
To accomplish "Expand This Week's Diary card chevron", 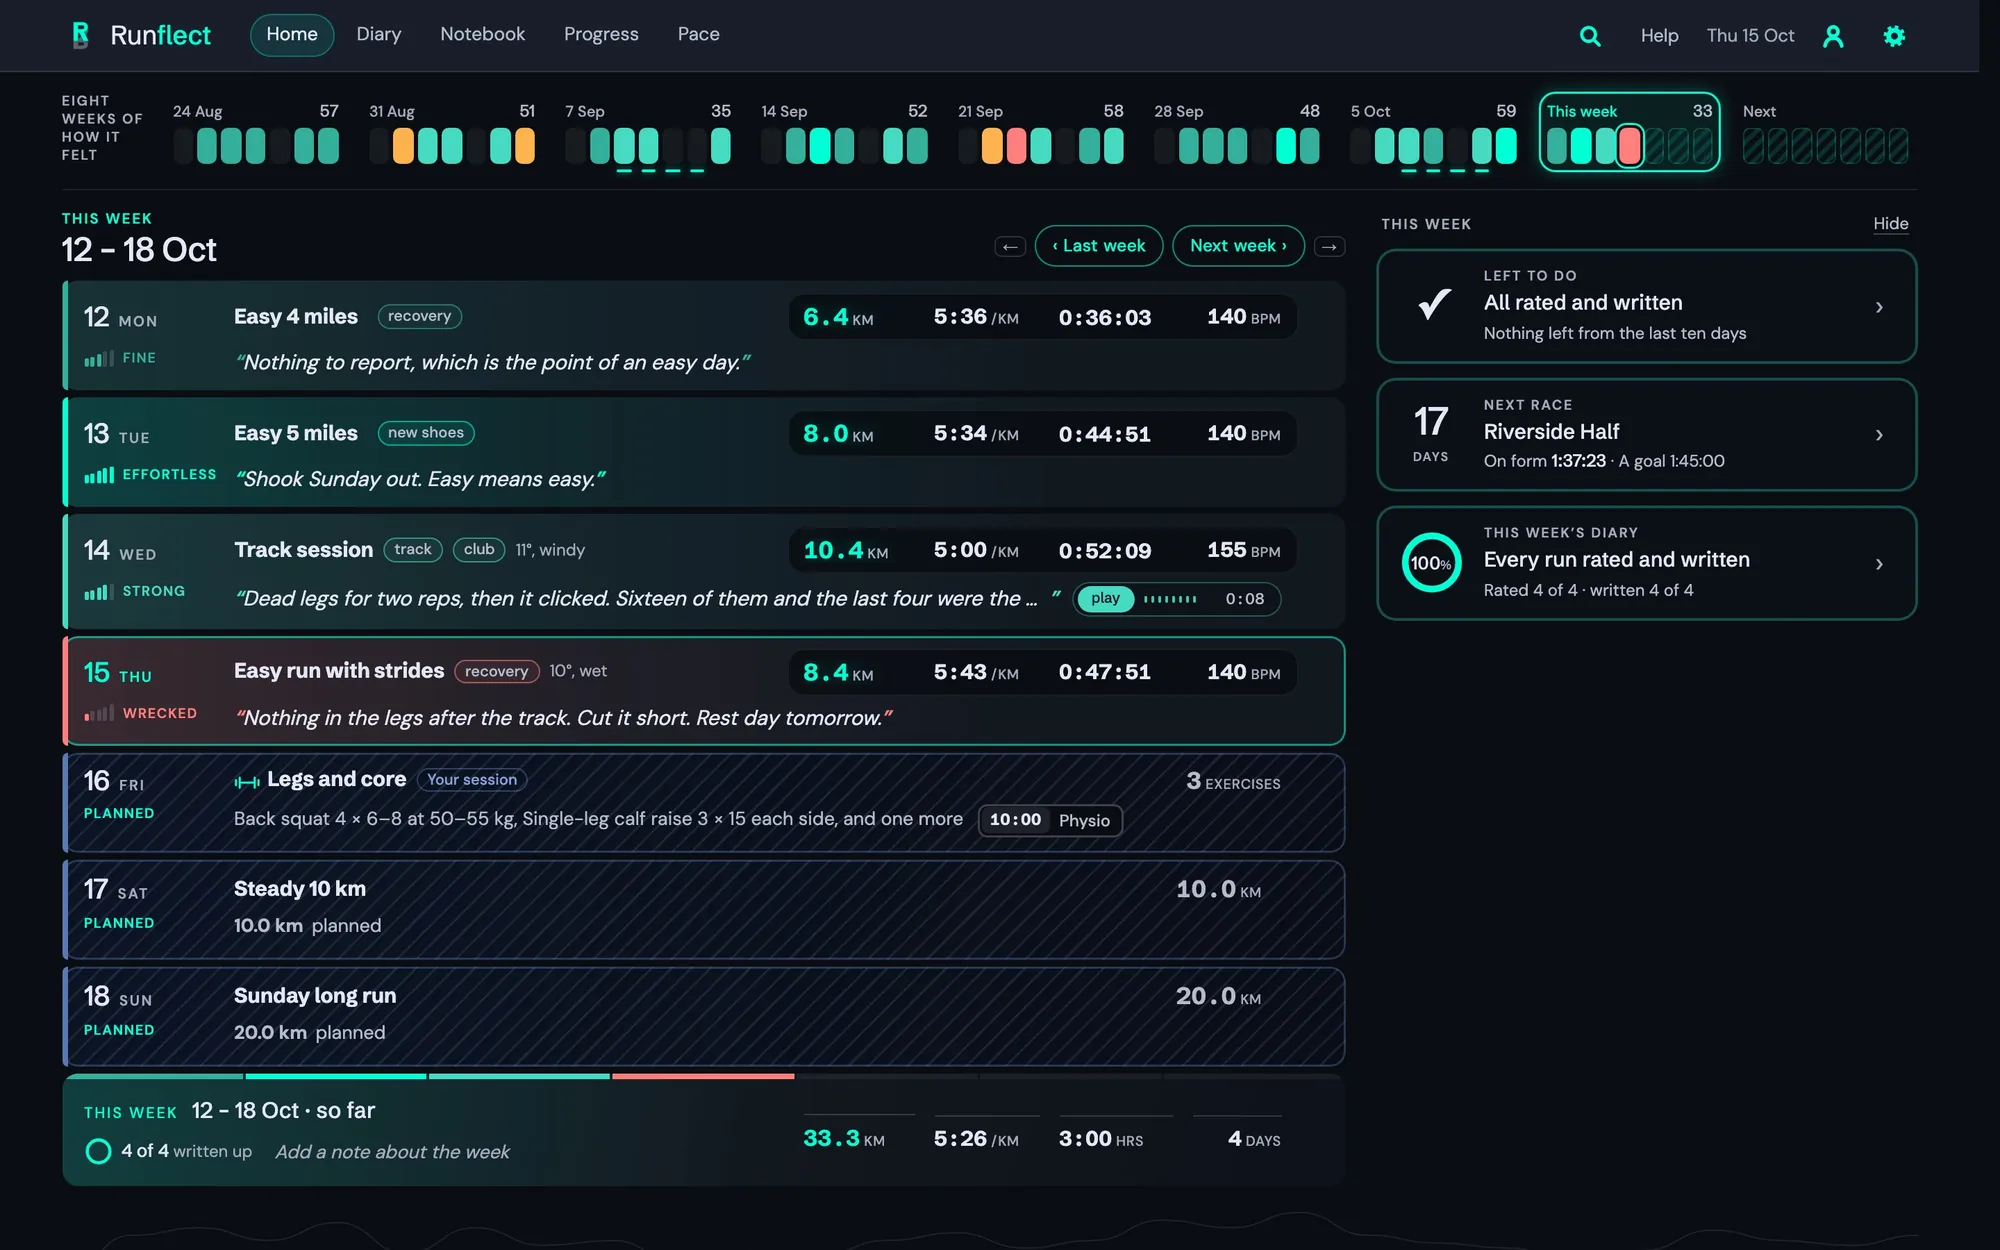I will (x=1879, y=564).
